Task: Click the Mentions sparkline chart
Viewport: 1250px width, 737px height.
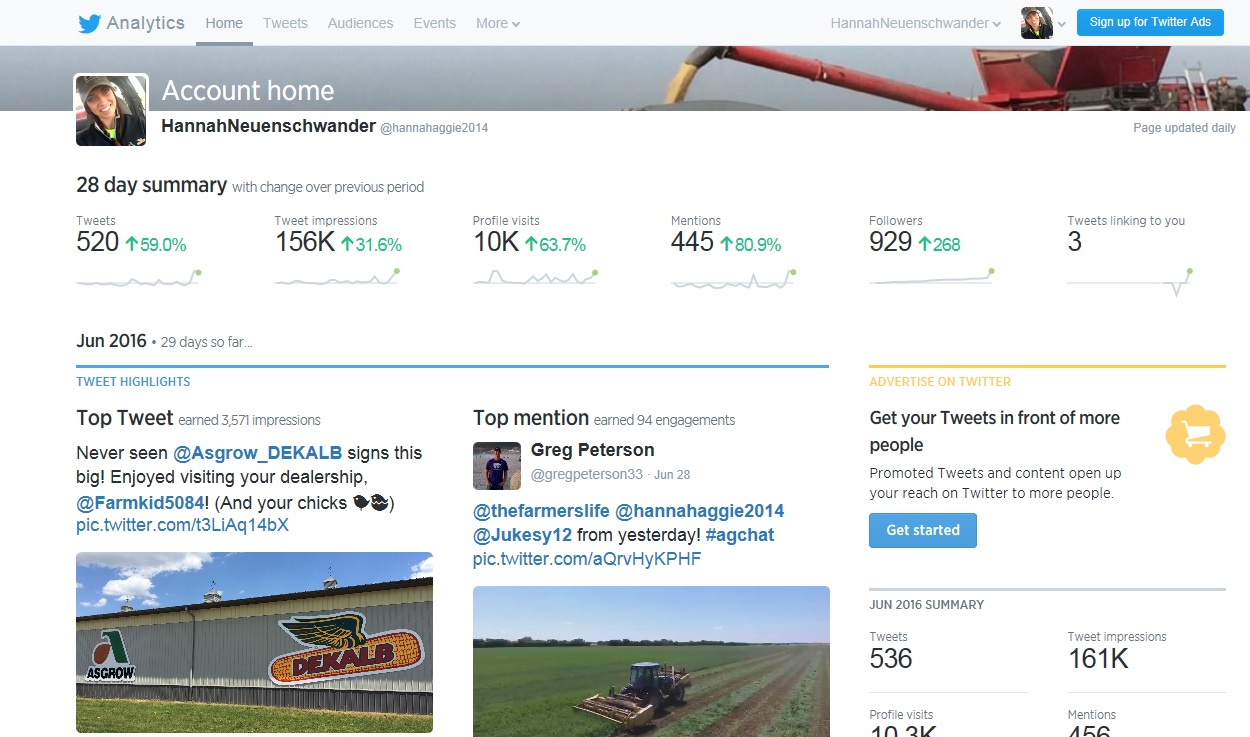Action: pyautogui.click(x=734, y=279)
